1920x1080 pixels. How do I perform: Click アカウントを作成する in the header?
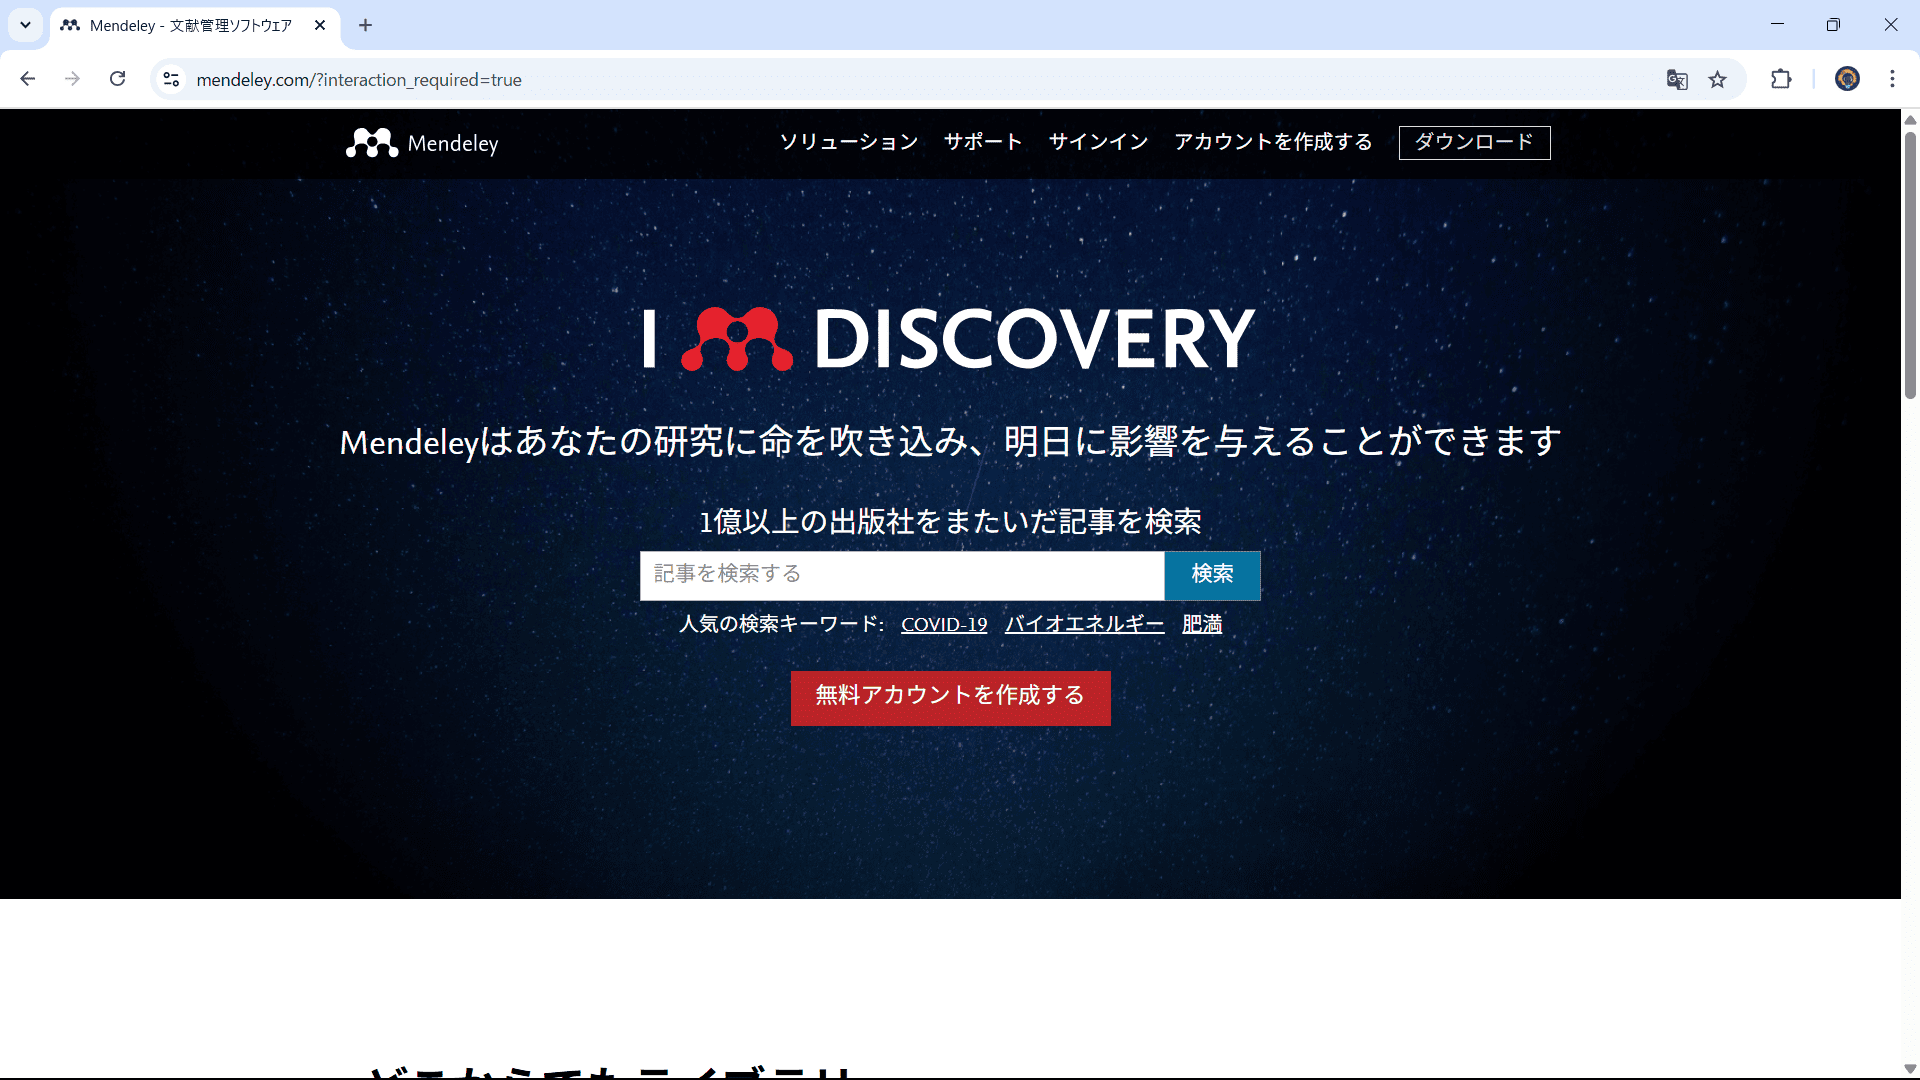pos(1273,142)
